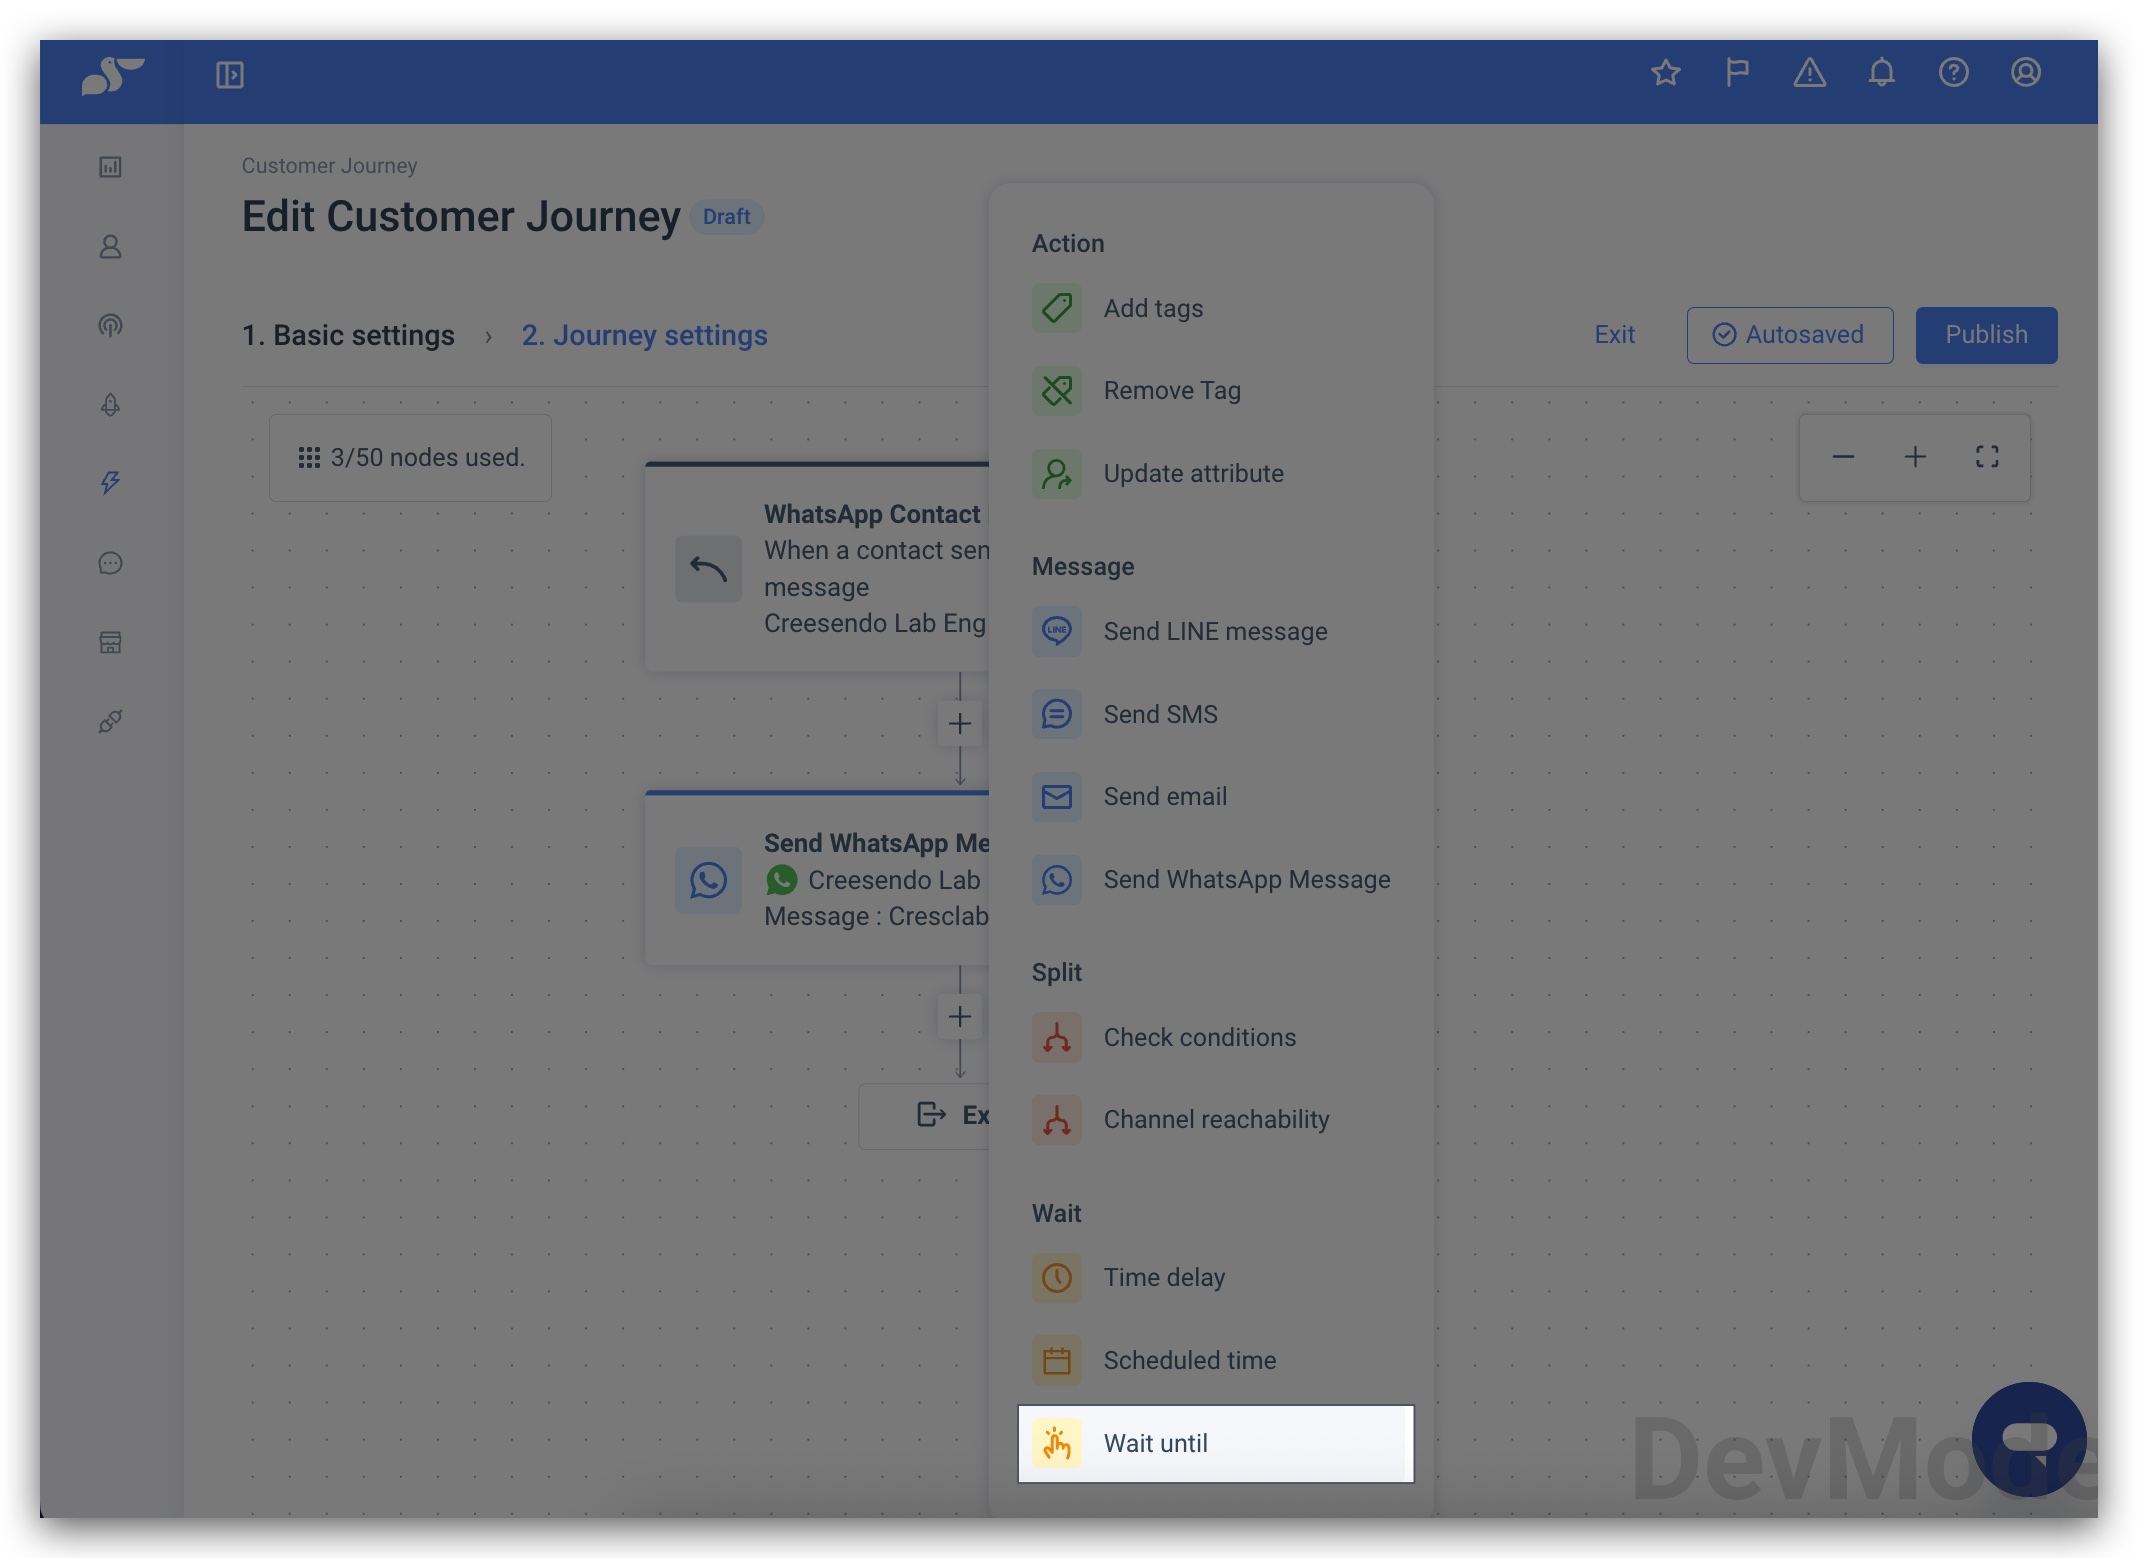Publish the customer journey
This screenshot has height=1558, width=2138.
[x=1986, y=334]
